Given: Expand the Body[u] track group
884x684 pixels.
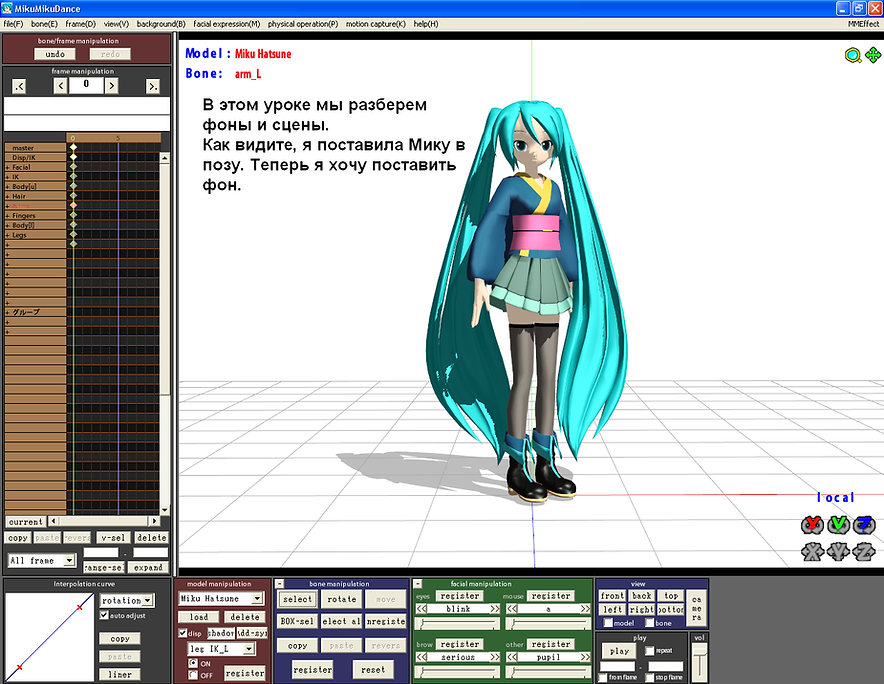Looking at the screenshot, I should 7,187.
